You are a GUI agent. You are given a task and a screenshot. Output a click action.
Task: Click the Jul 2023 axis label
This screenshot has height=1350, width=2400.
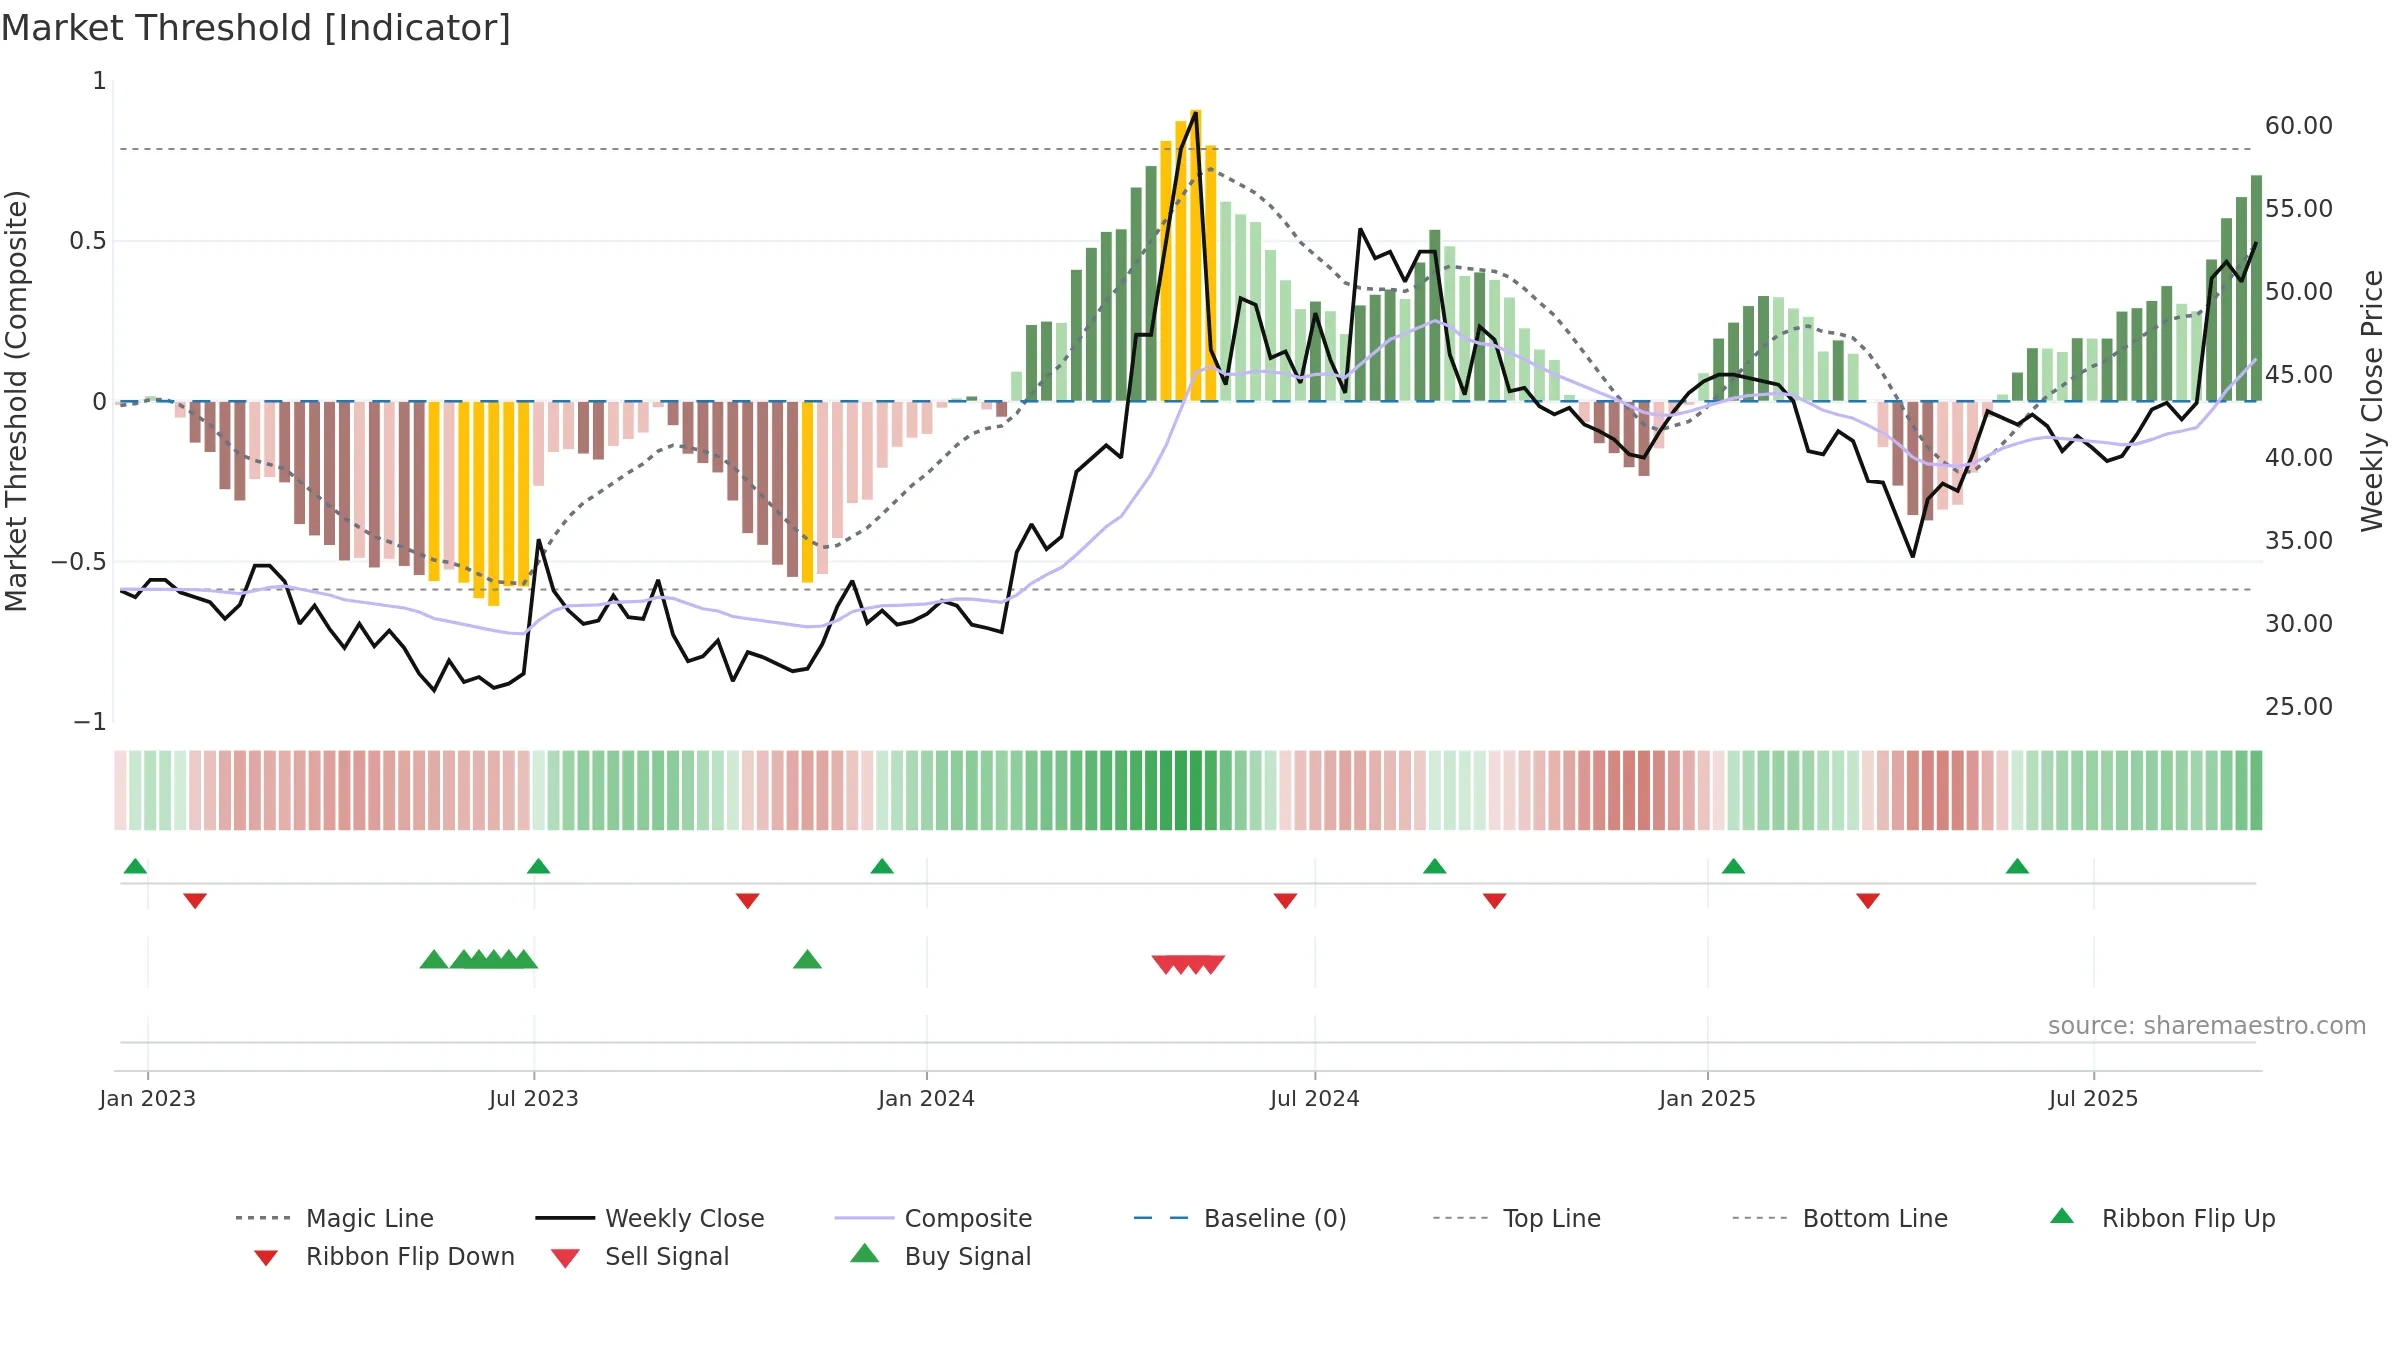[x=533, y=1099]
